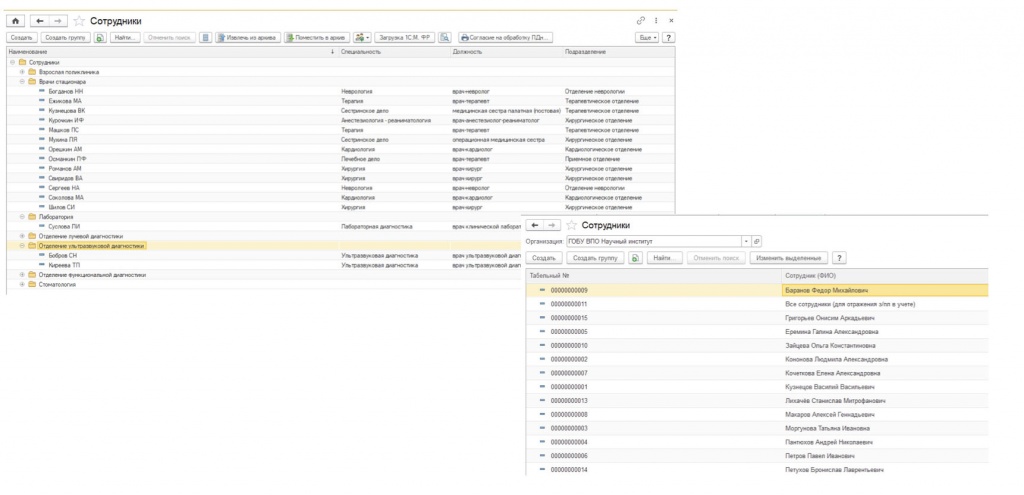This screenshot has width=1024, height=495.
Task: Switch list view mode icon before Извлечь из архива
Action: pos(206,38)
